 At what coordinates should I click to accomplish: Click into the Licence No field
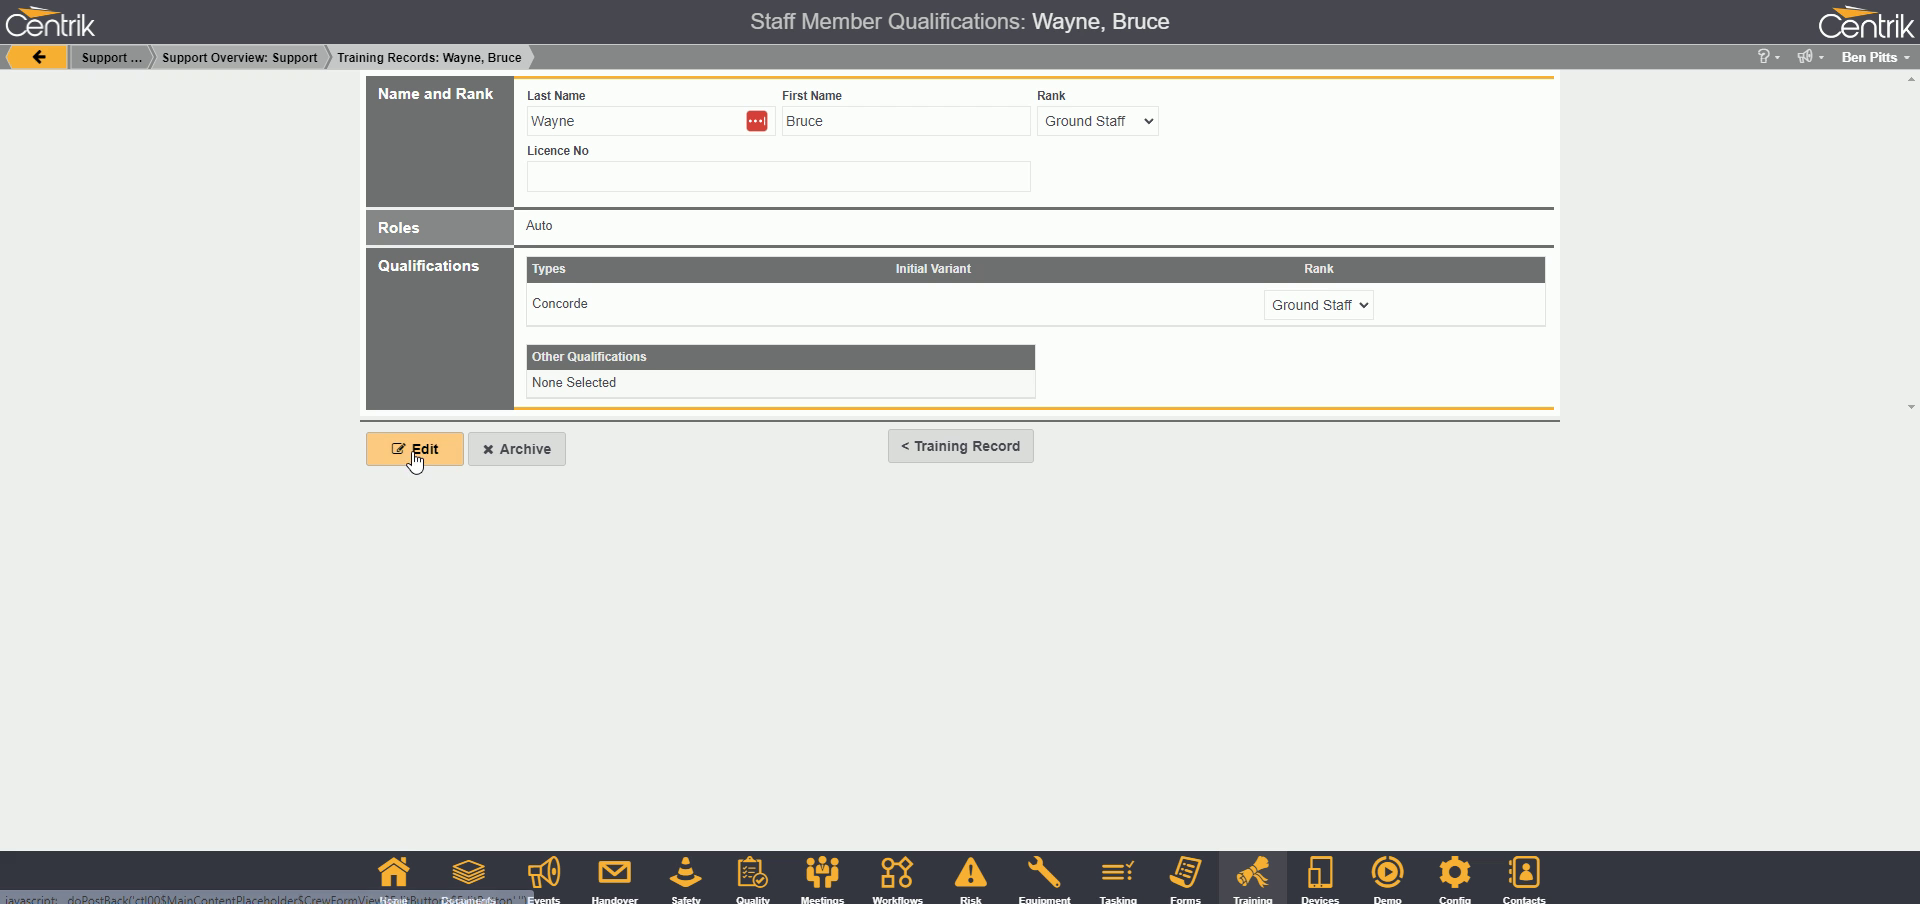click(778, 176)
